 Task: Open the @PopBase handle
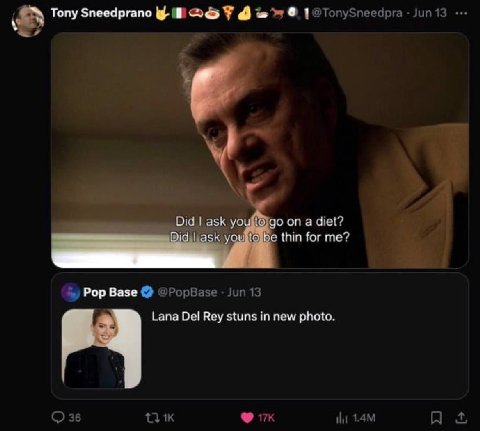pyautogui.click(x=187, y=292)
